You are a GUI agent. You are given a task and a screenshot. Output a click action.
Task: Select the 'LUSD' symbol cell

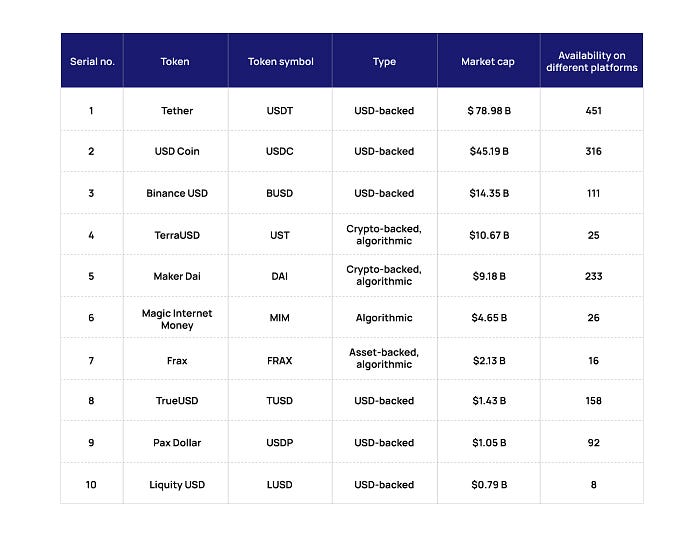[280, 485]
